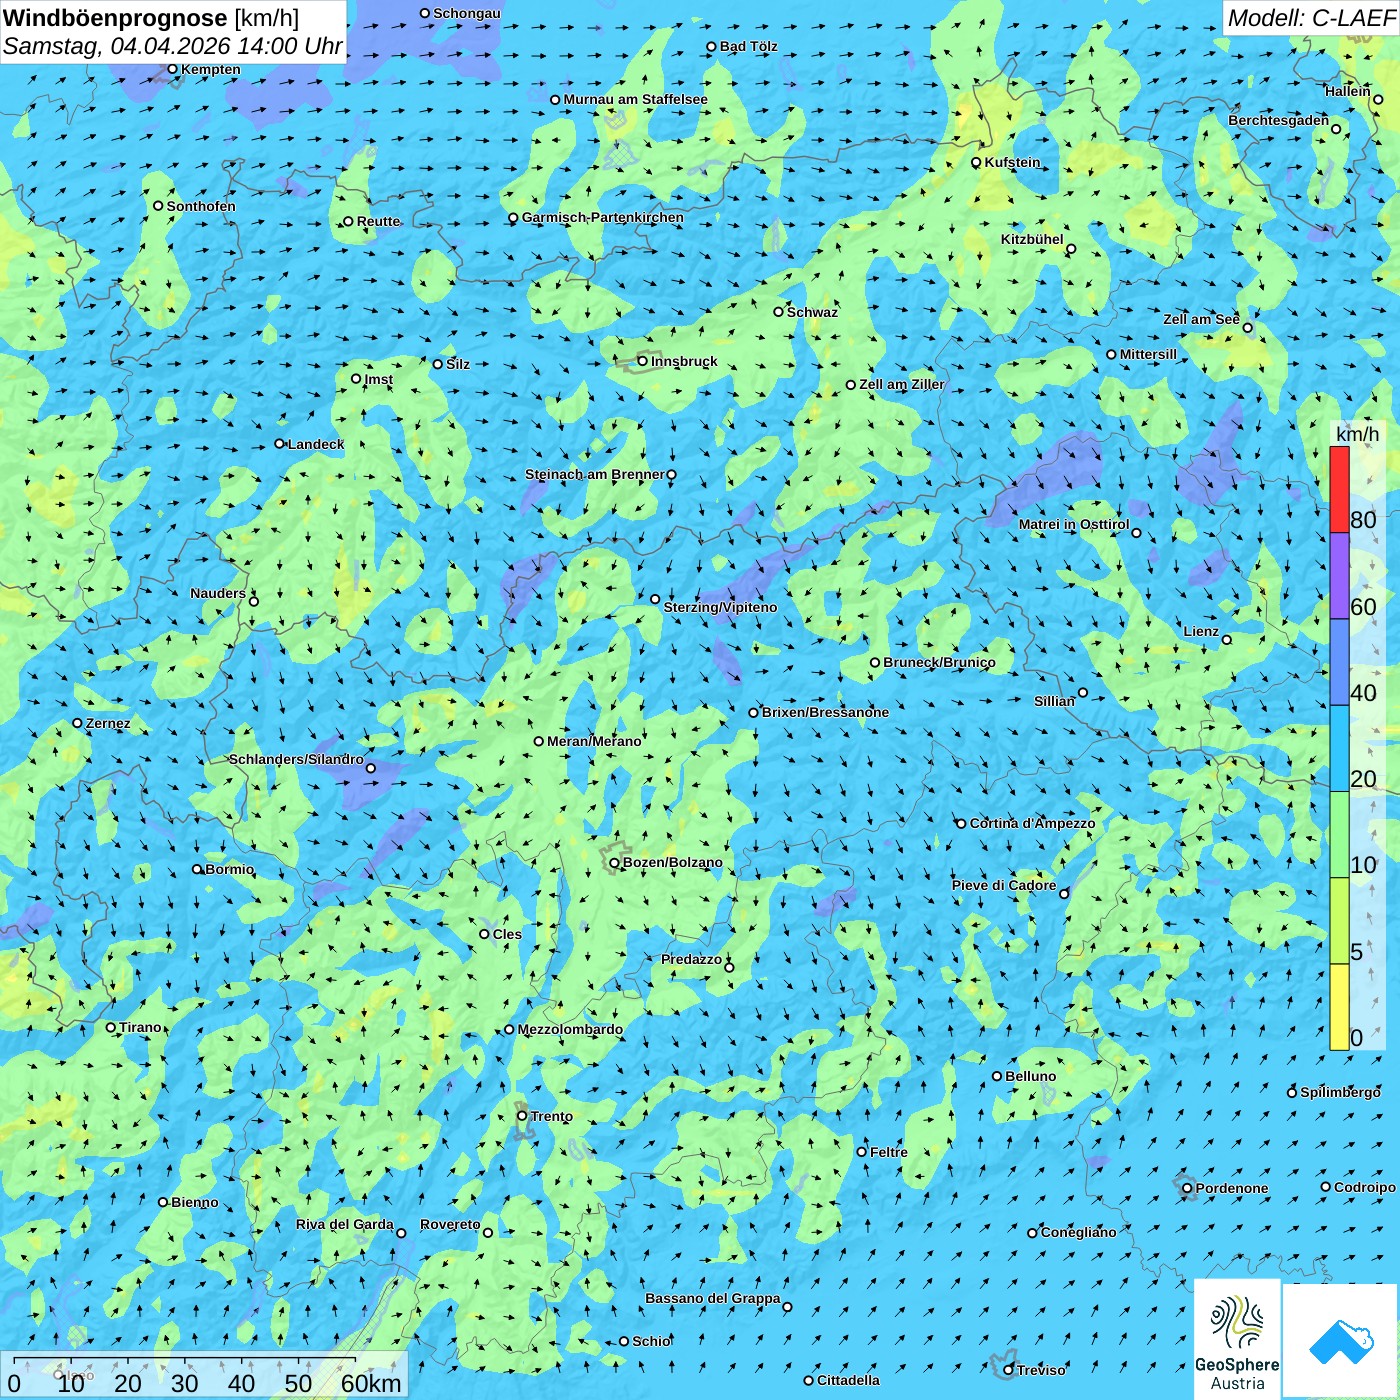This screenshot has width=1400, height=1400.
Task: Click the 'Steinach am Brenner' label
Action: click(595, 474)
